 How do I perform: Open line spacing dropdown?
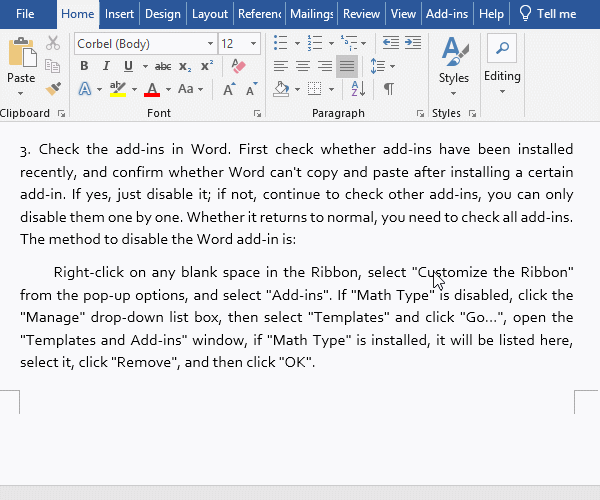click(x=378, y=66)
